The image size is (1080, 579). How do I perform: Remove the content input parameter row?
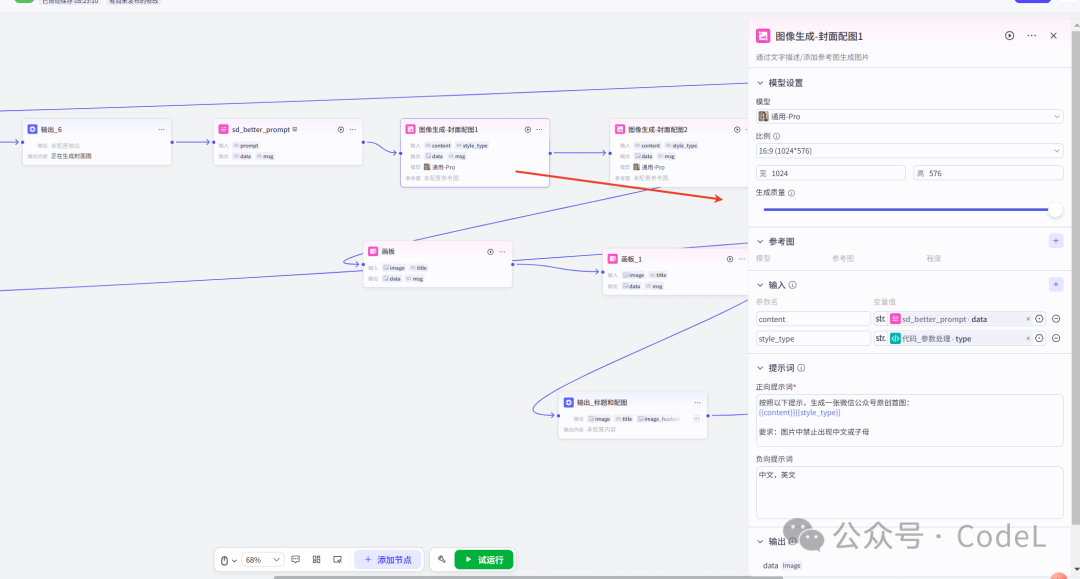(1056, 319)
